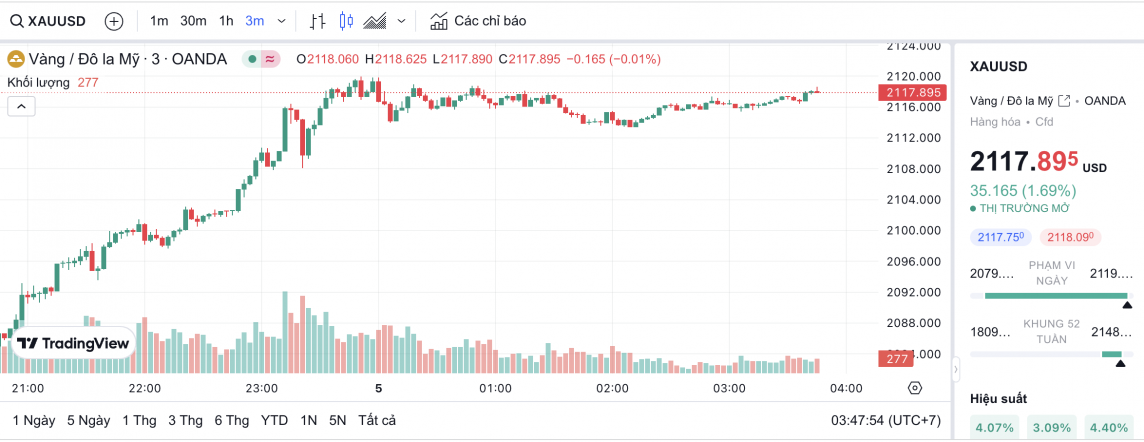Open Các chỉ báo indicators
1144x442 pixels.
point(478,21)
